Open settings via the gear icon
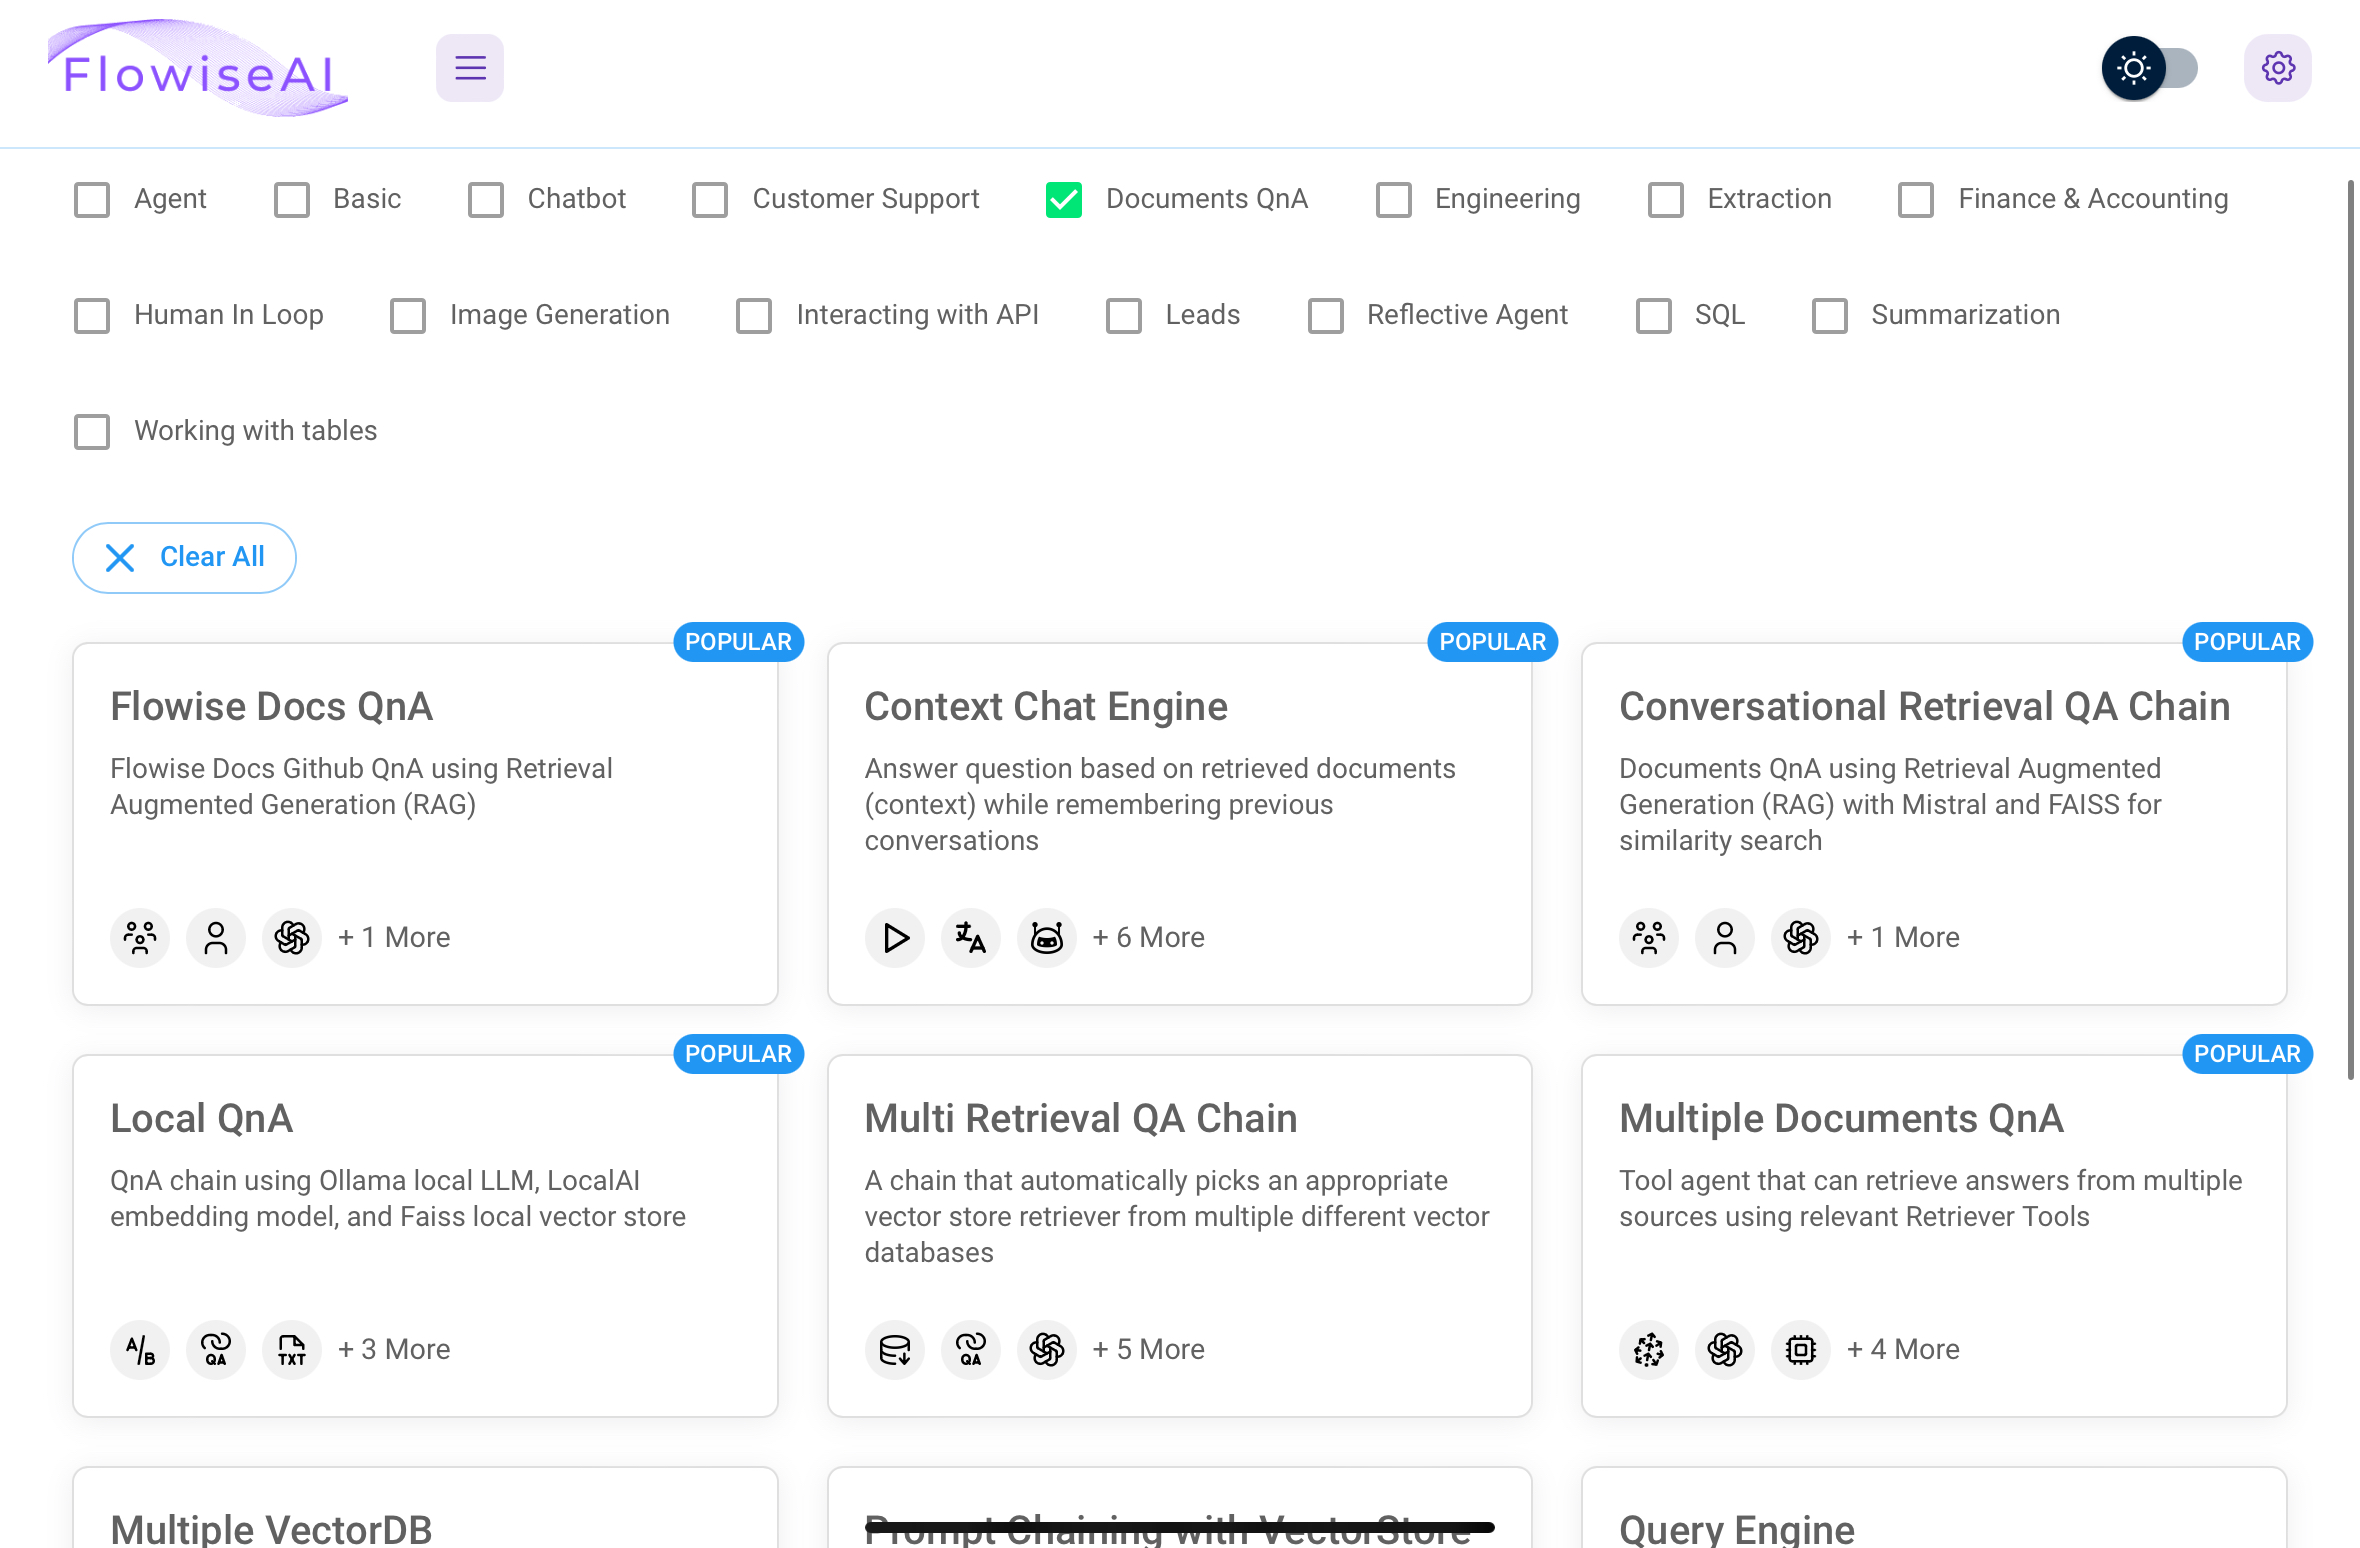The width and height of the screenshot is (2360, 1548). (x=2278, y=67)
